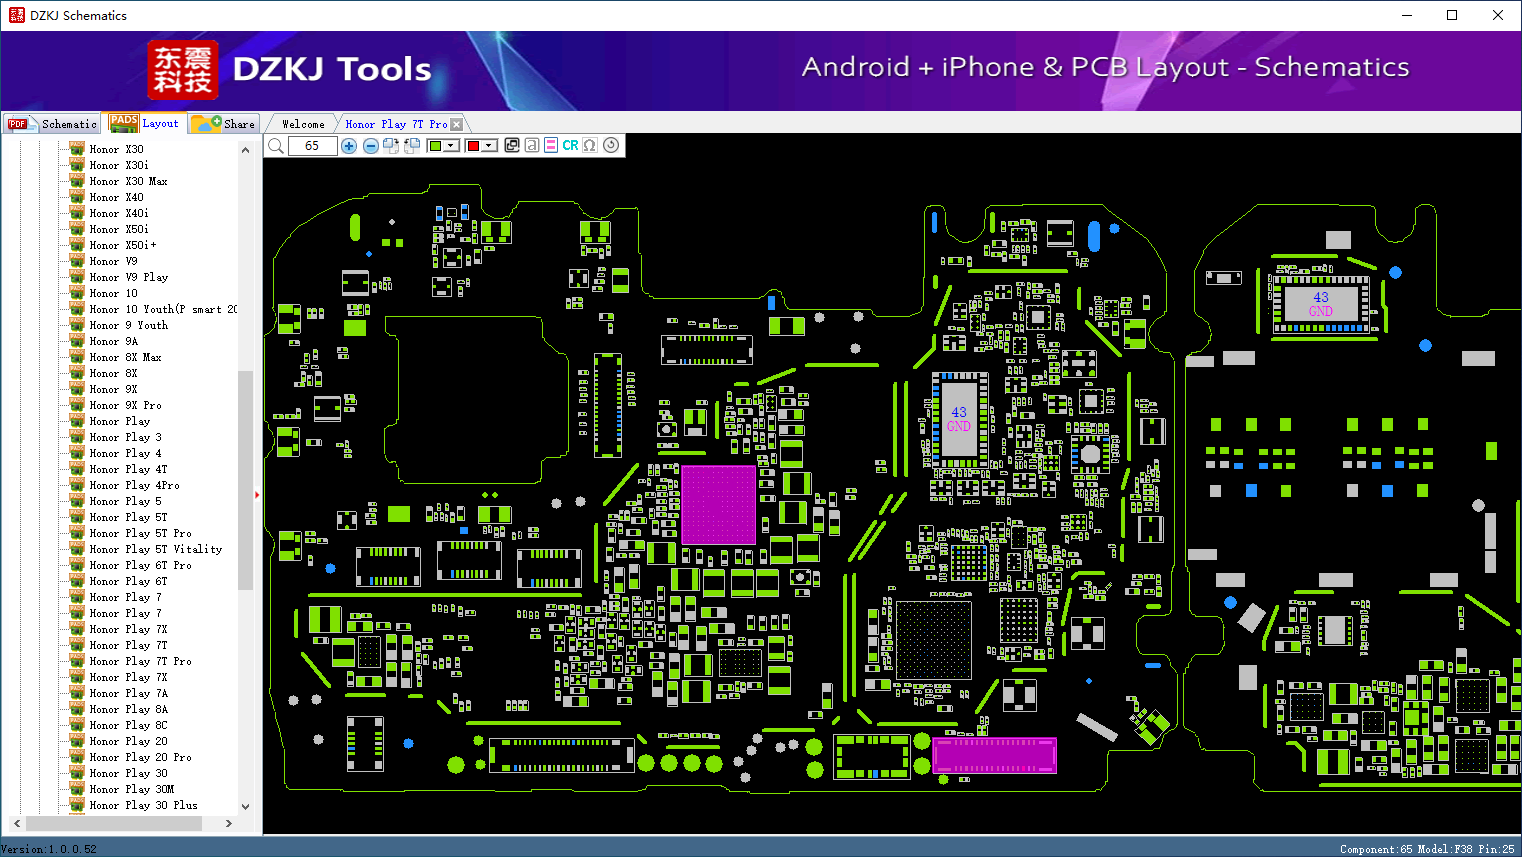Switch to the Schematic tab

pyautogui.click(x=53, y=124)
